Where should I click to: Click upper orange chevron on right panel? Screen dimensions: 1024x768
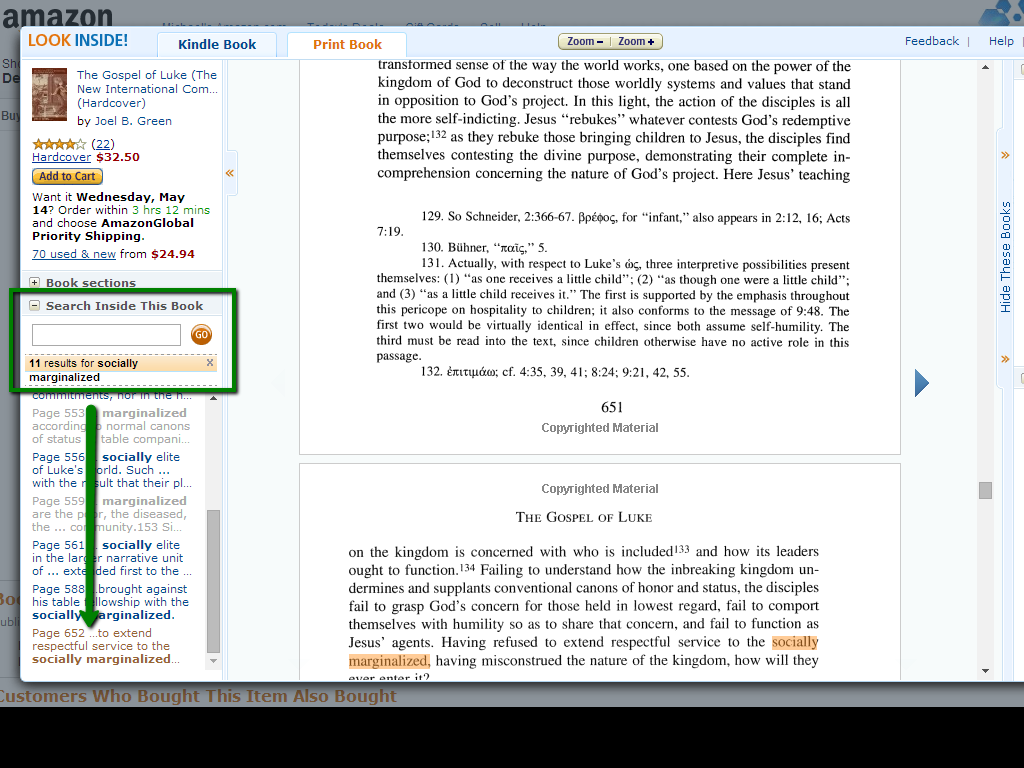pos(1005,155)
